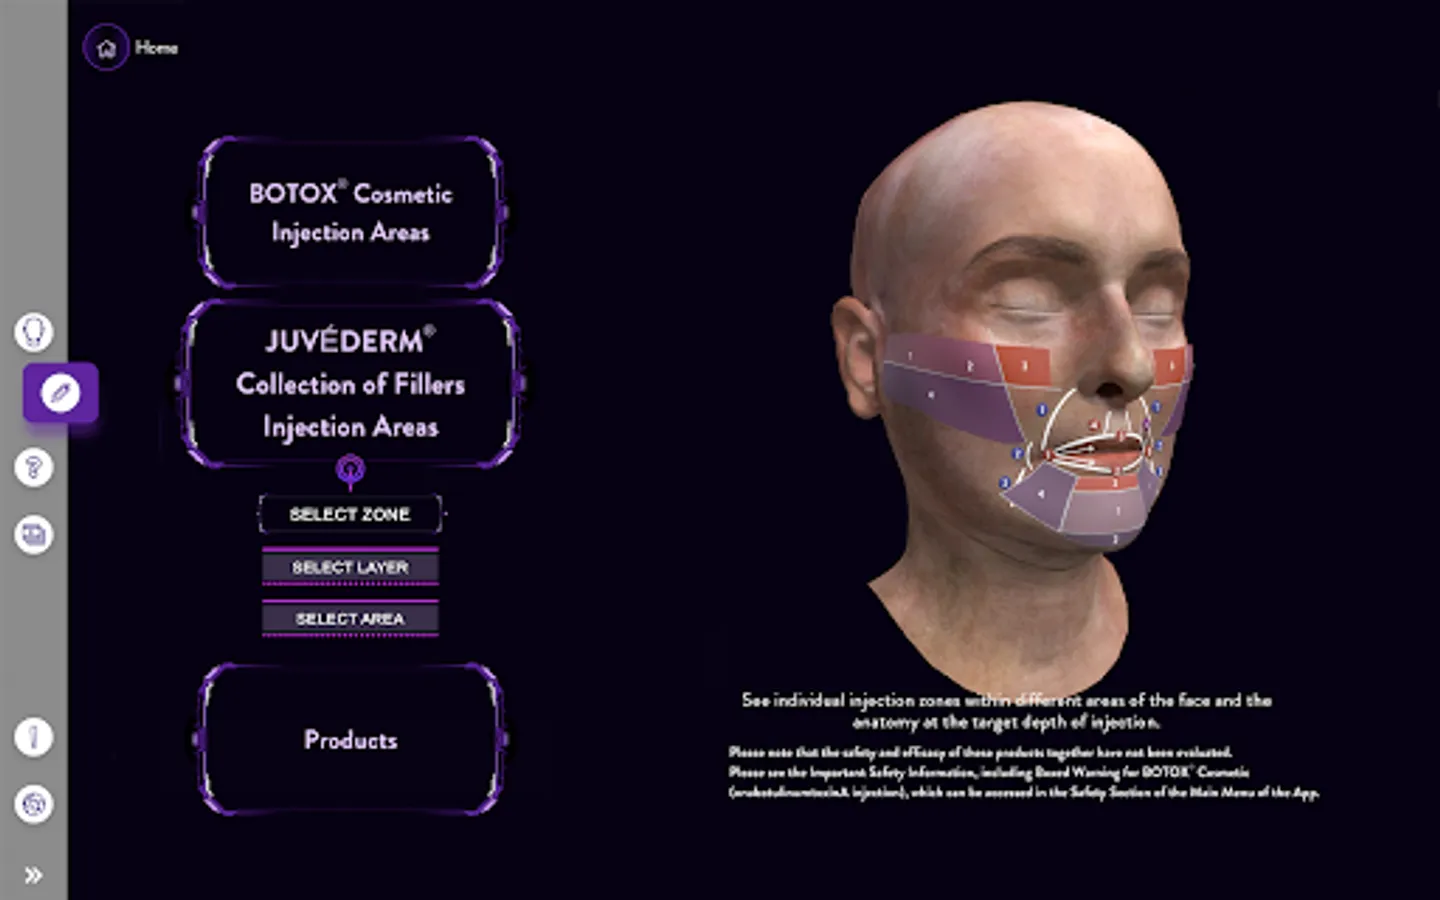Open the Products panel
Screen dimensions: 1440x900
click(350, 740)
